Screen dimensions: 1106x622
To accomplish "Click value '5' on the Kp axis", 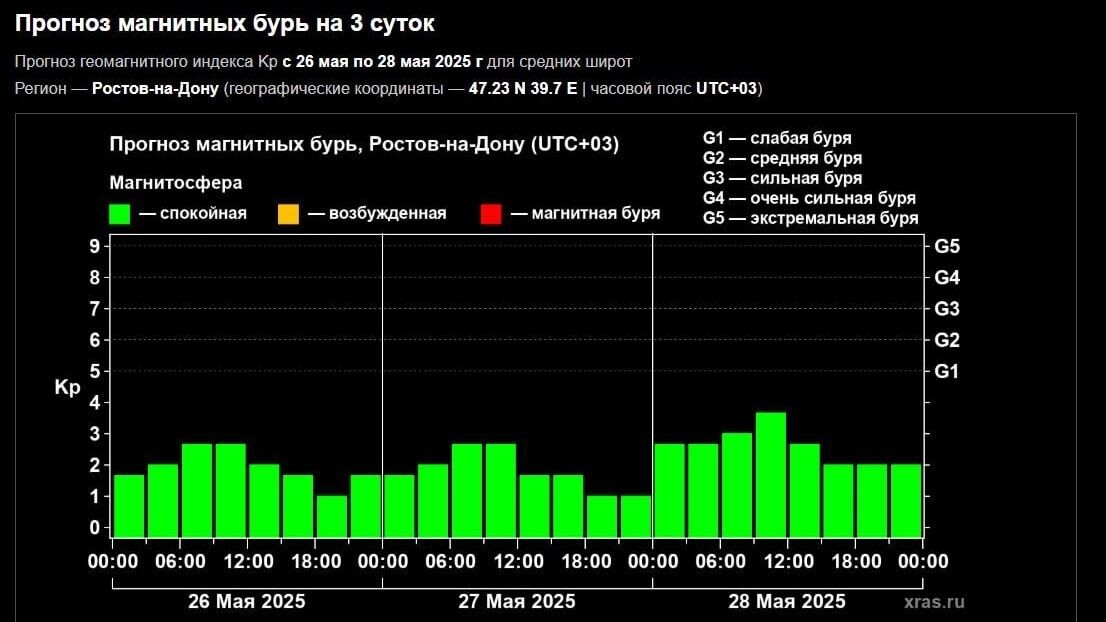I will tap(95, 372).
